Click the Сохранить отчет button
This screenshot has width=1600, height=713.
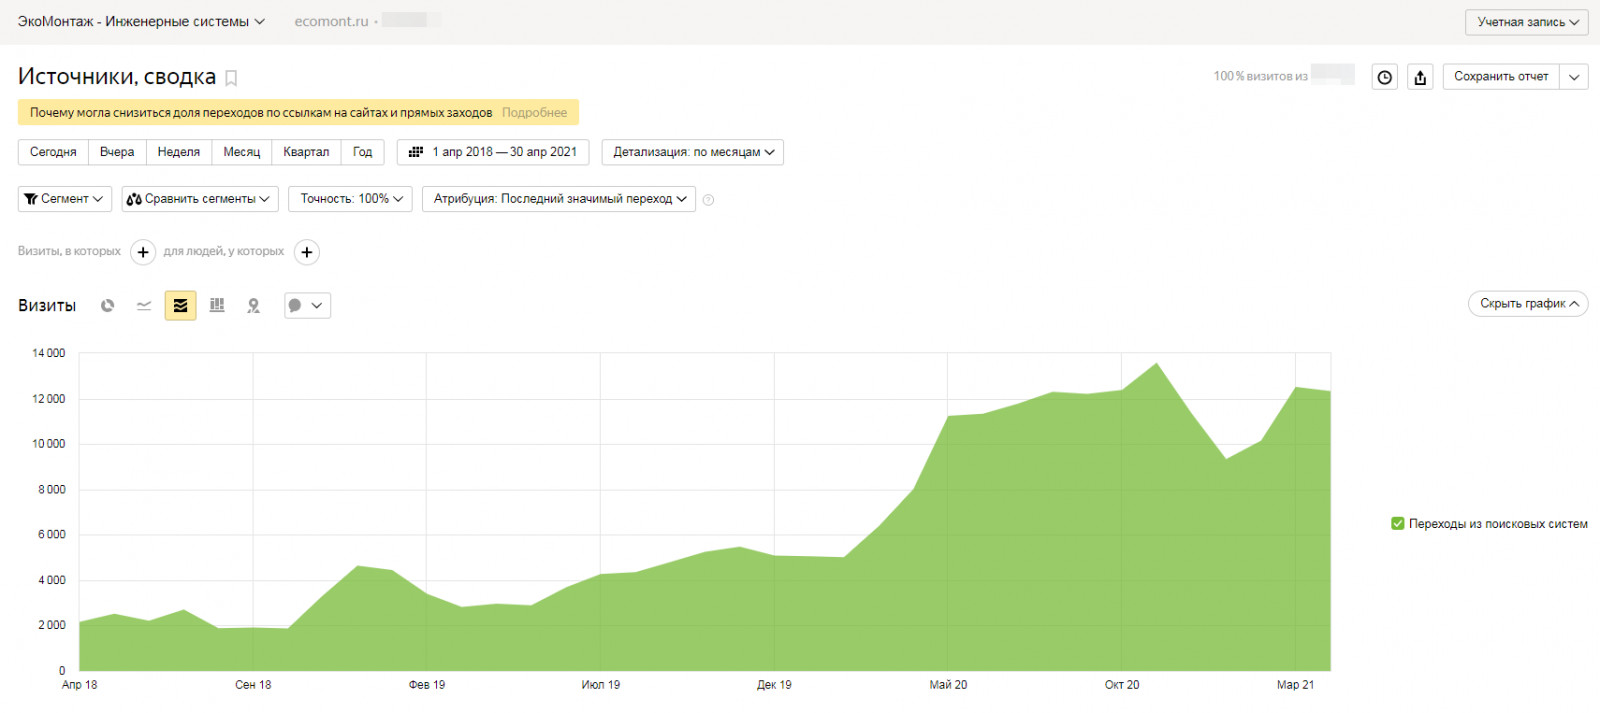pyautogui.click(x=1500, y=77)
